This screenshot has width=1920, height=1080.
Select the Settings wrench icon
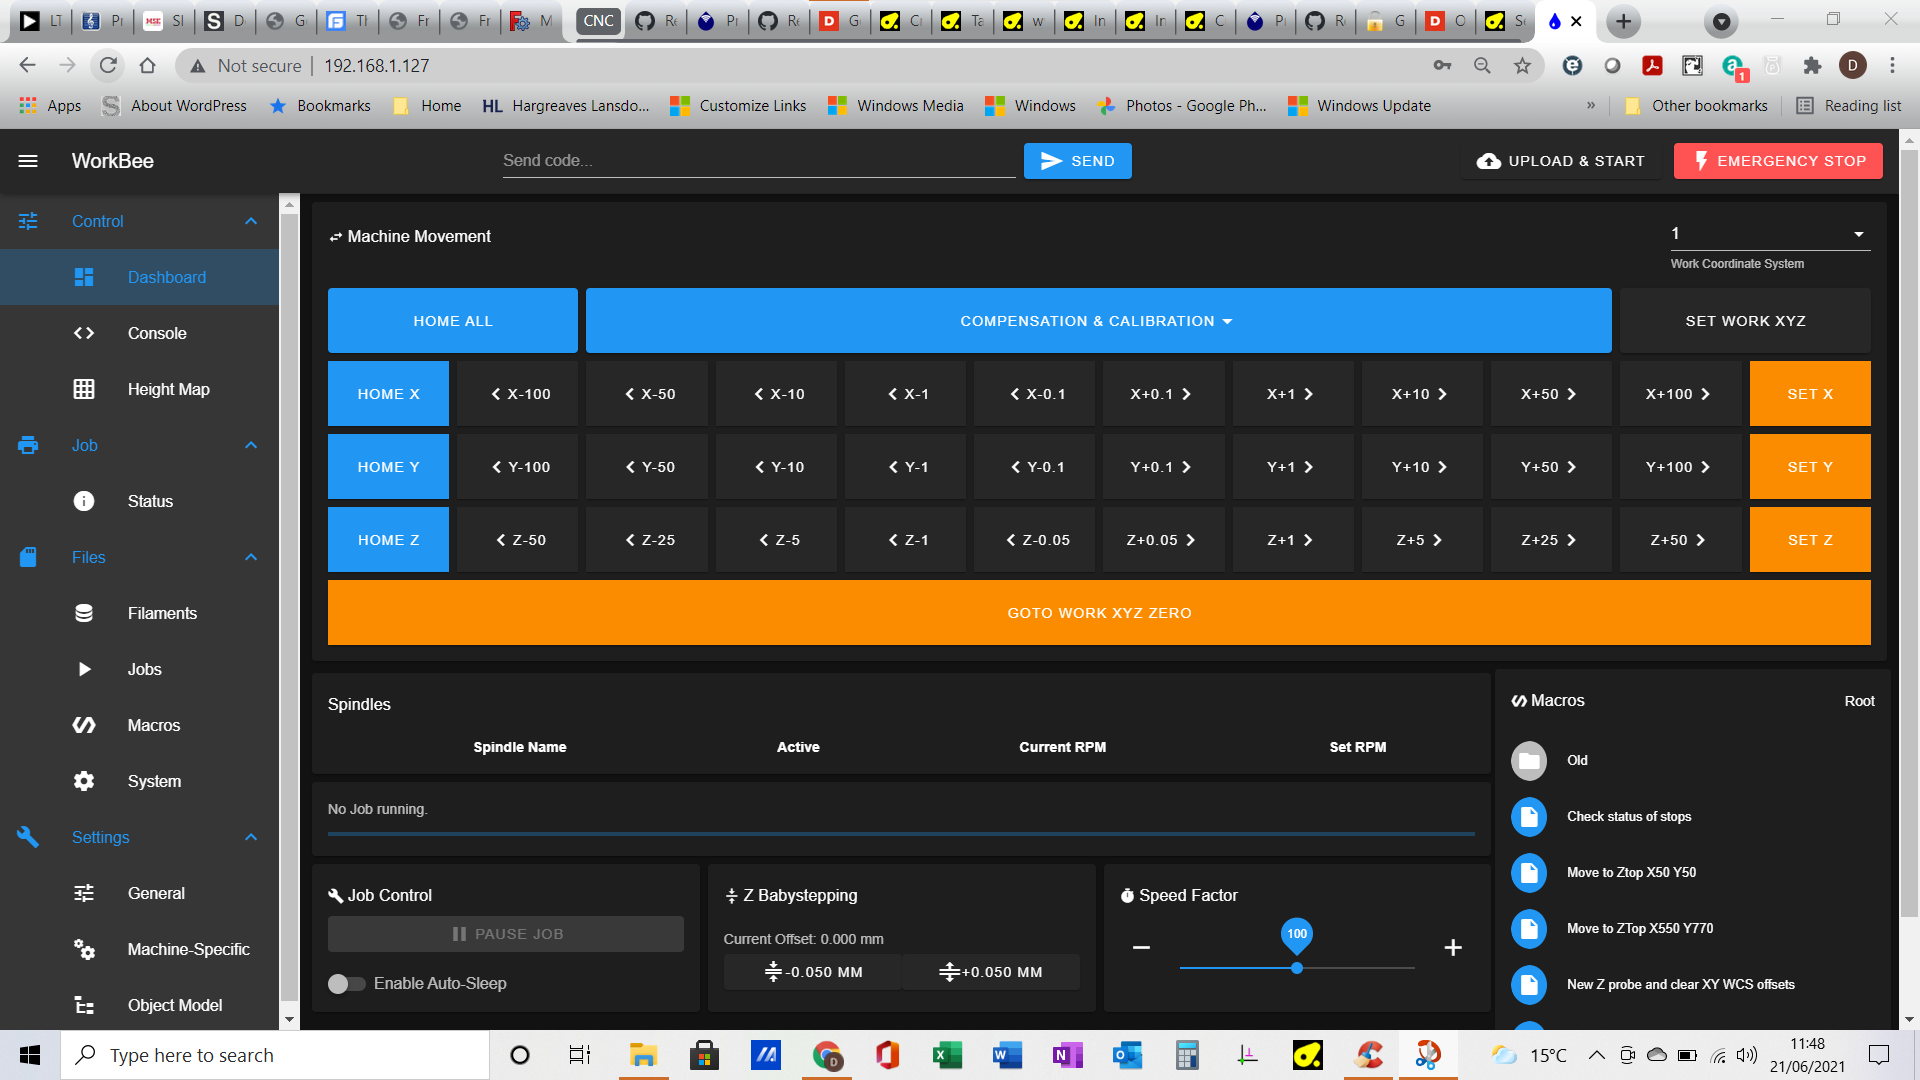[x=28, y=837]
